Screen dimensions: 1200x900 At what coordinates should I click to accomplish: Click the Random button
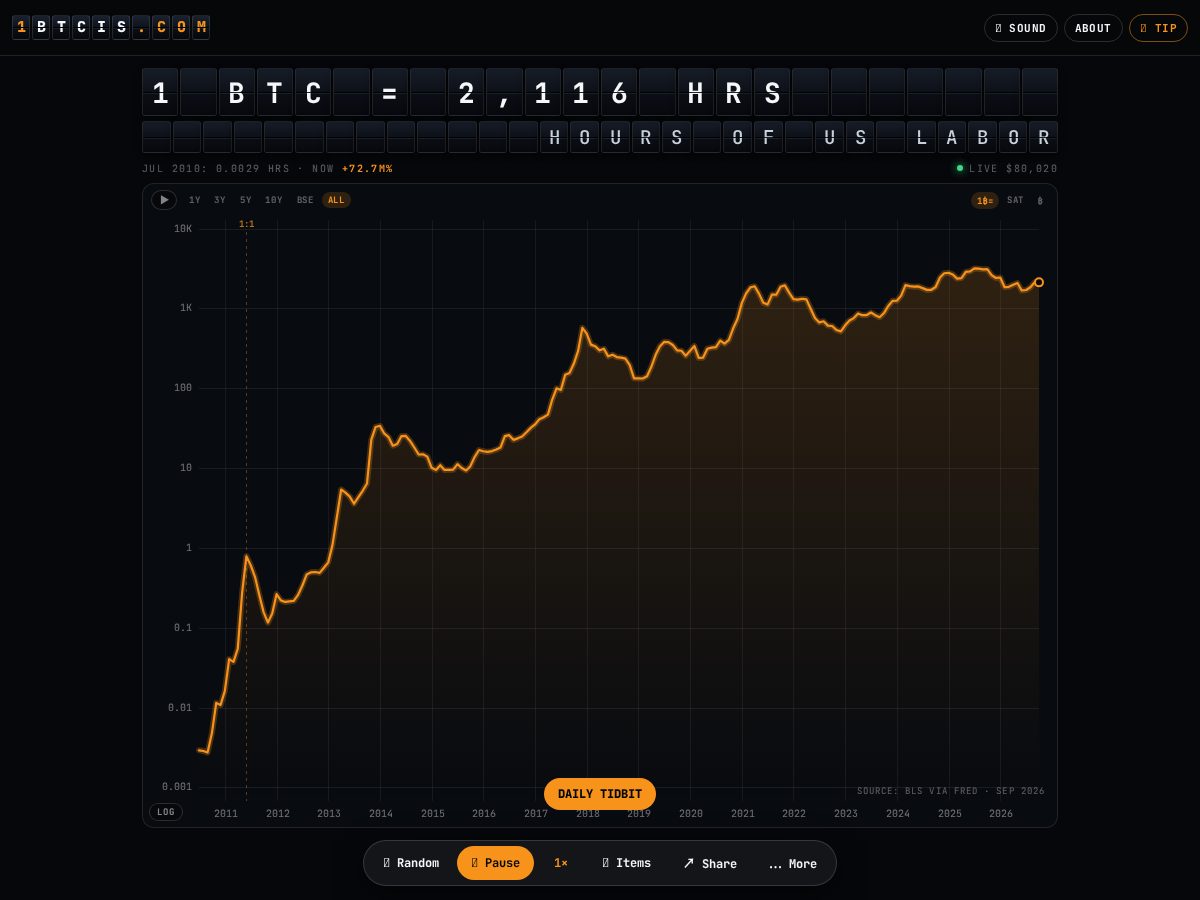(411, 863)
